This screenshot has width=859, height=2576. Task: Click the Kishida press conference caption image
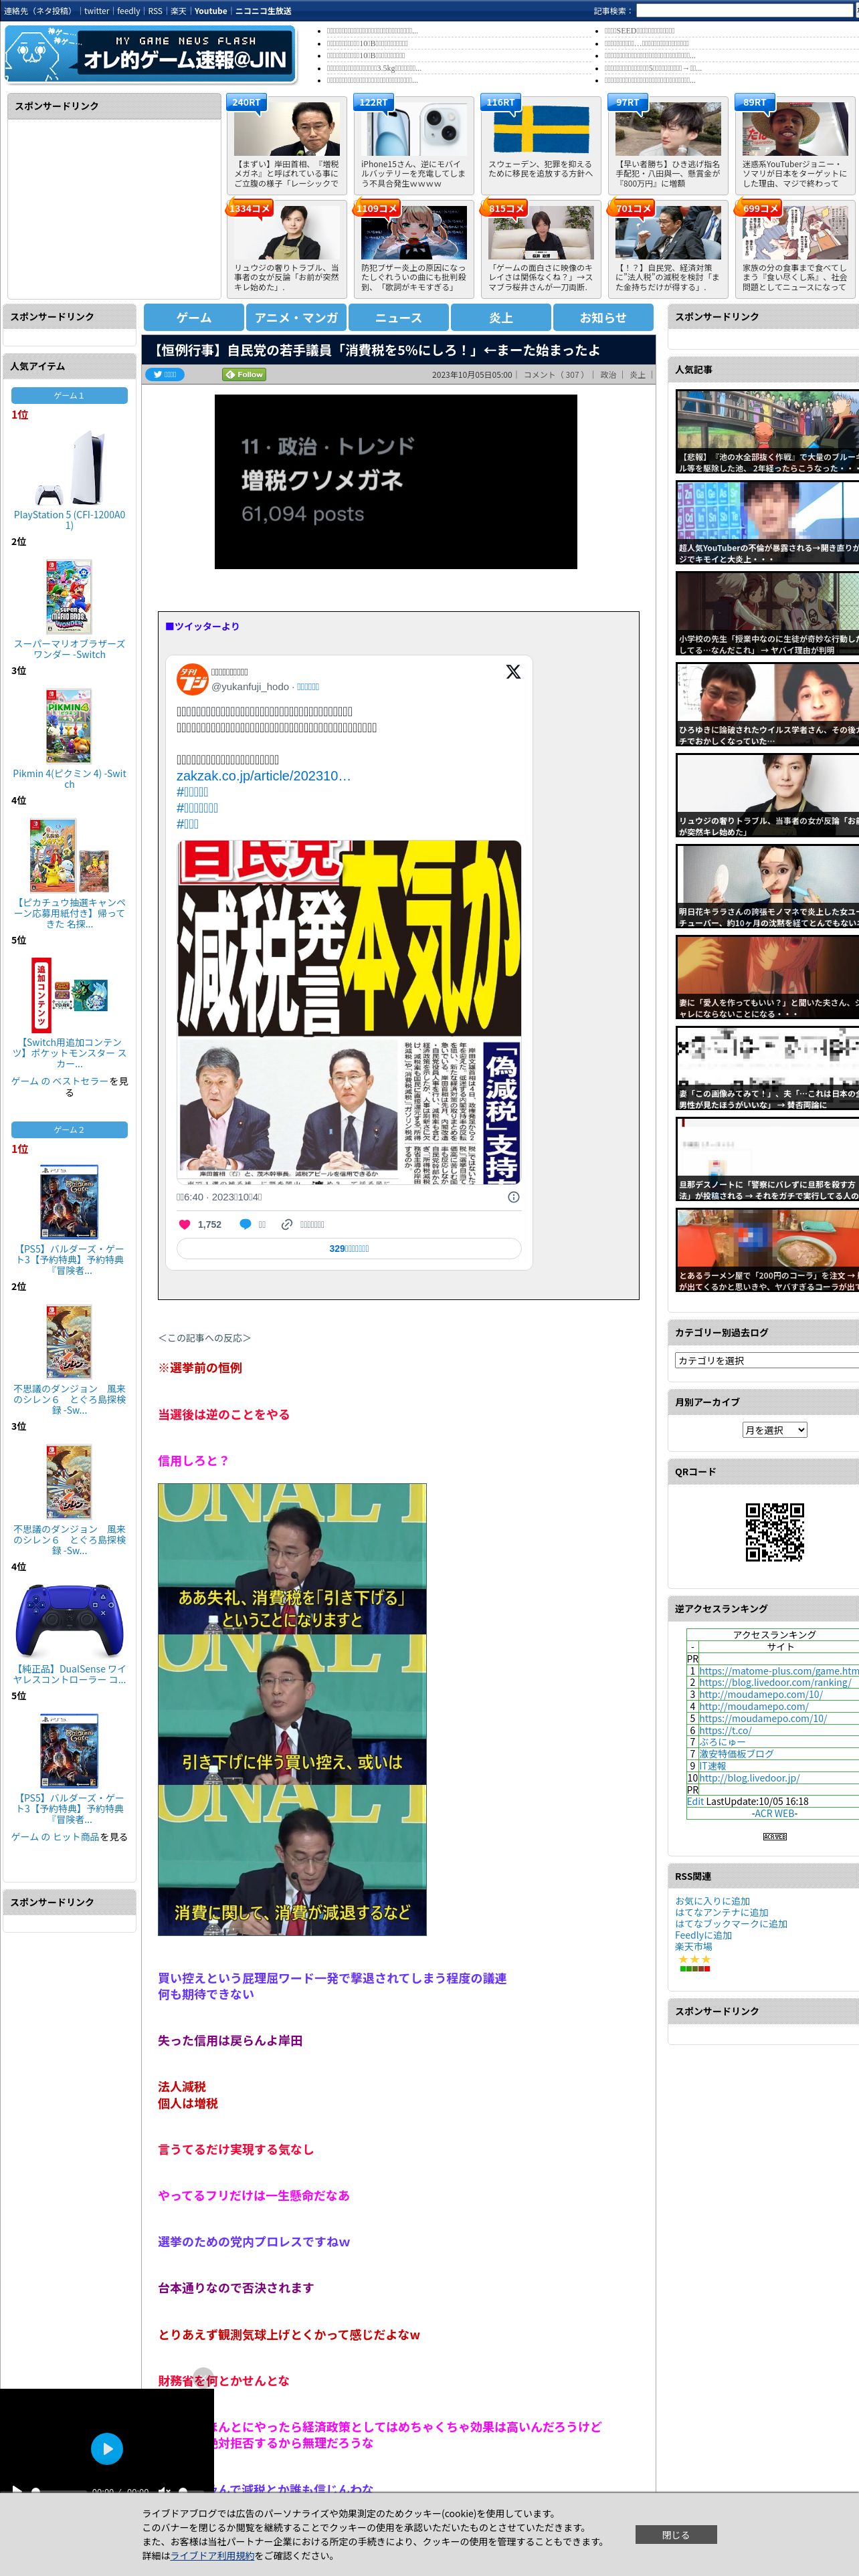(x=292, y=1709)
